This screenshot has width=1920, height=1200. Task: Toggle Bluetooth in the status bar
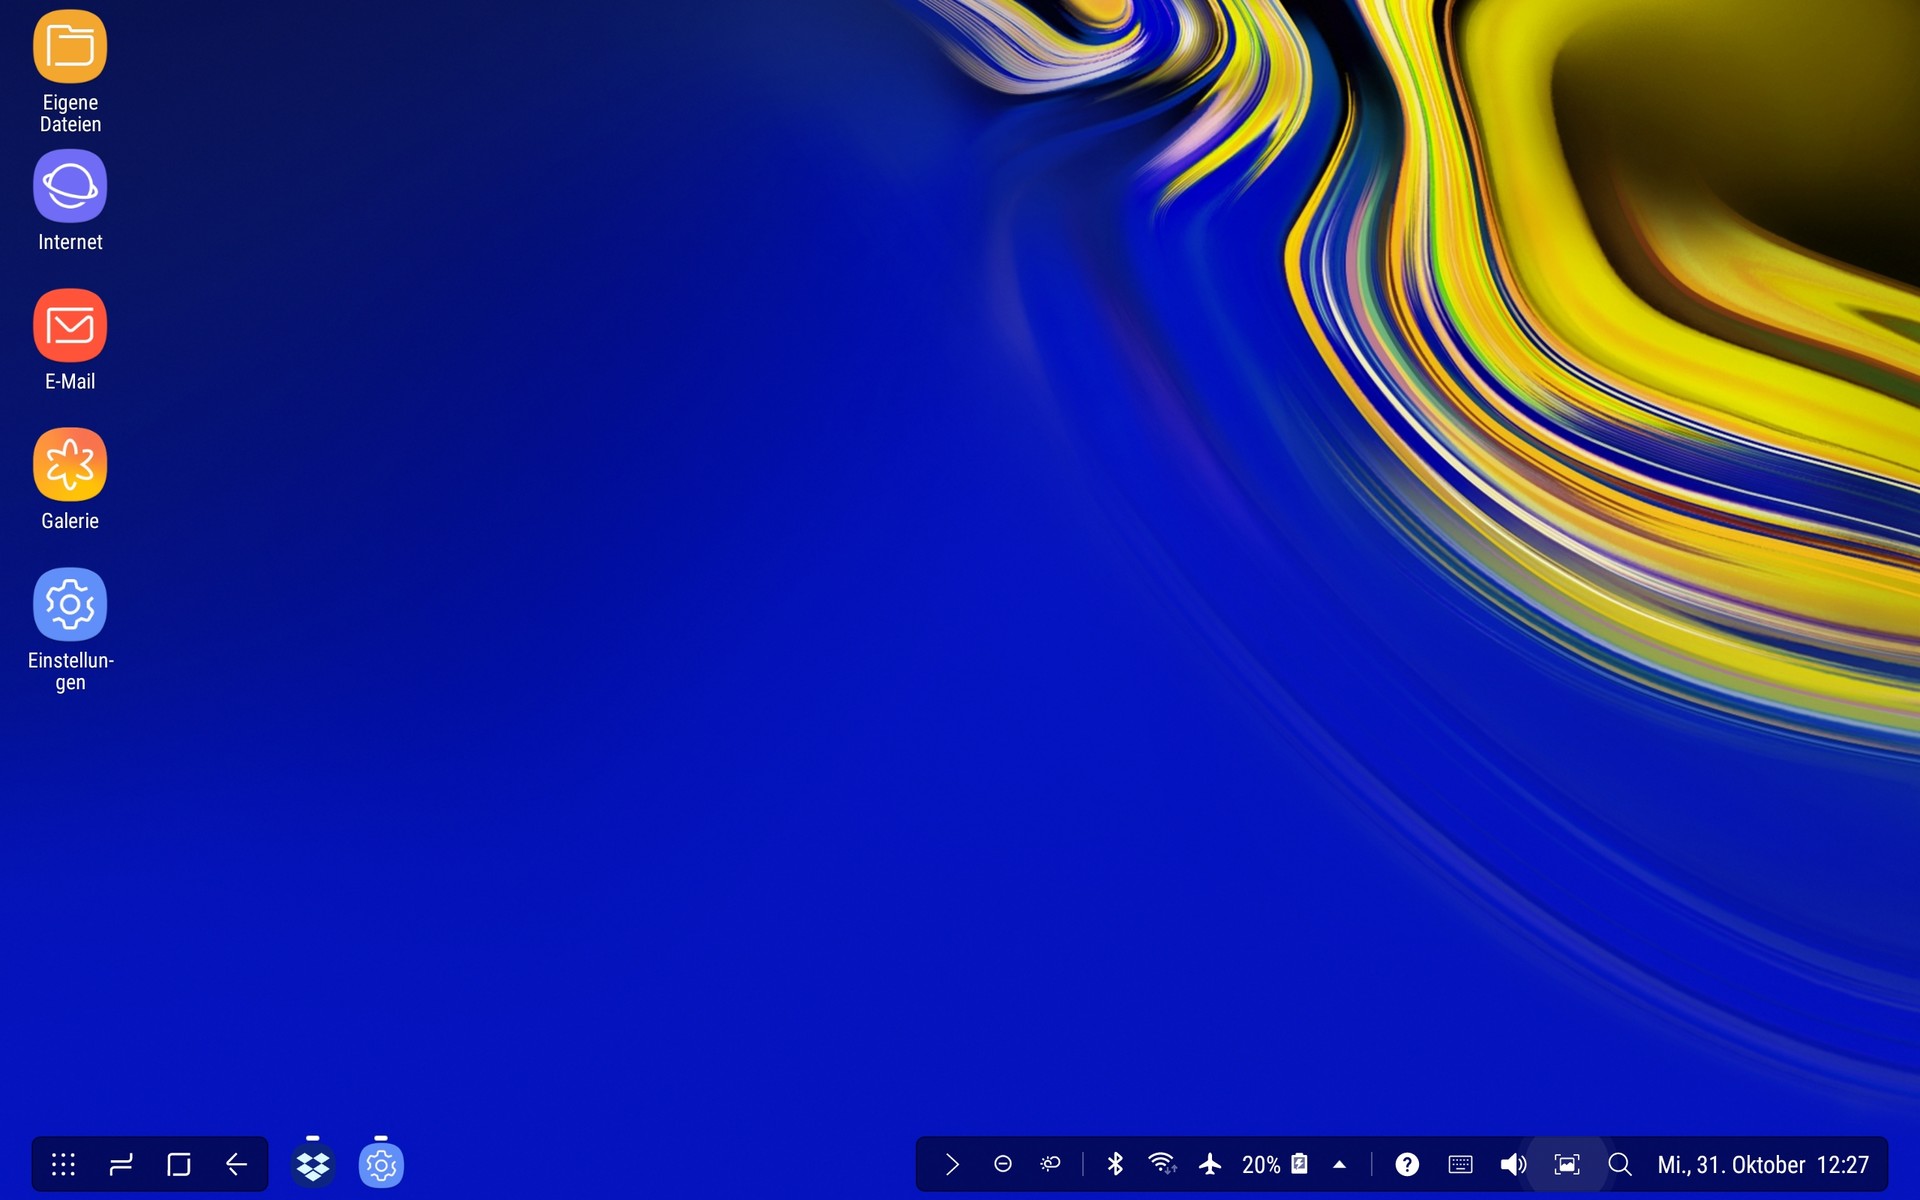click(1115, 1164)
